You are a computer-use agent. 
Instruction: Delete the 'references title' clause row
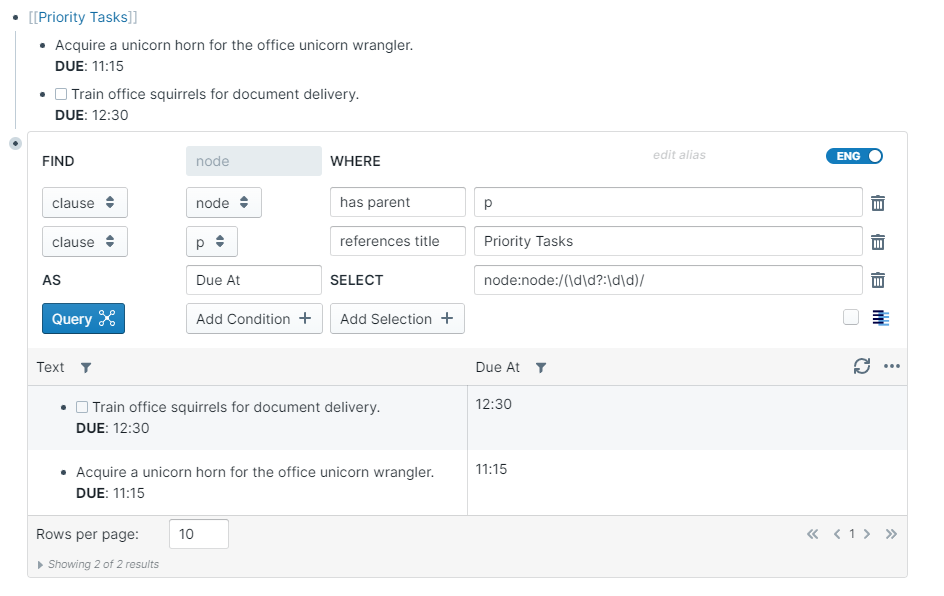point(878,242)
